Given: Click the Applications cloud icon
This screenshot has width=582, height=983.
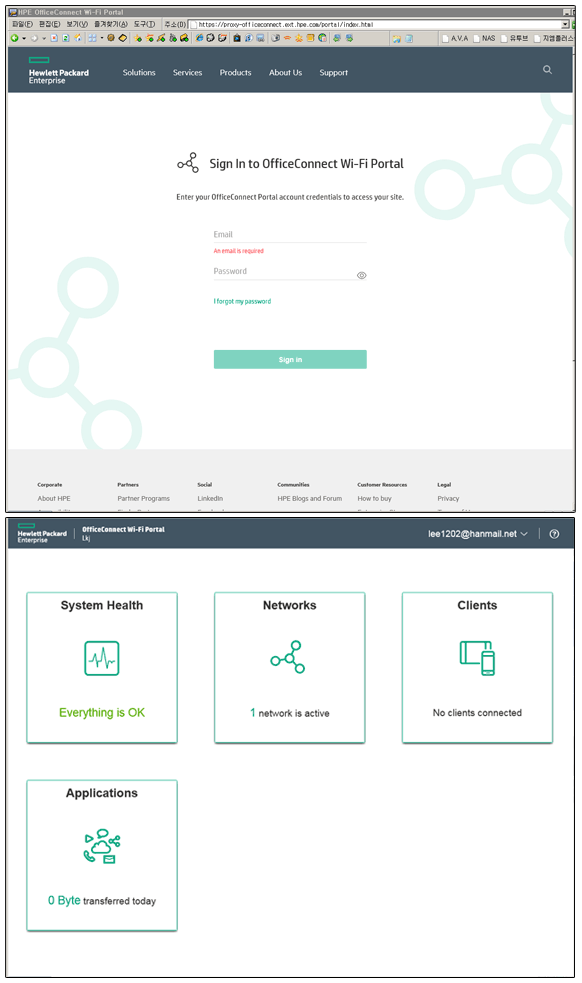Looking at the screenshot, I should [102, 846].
